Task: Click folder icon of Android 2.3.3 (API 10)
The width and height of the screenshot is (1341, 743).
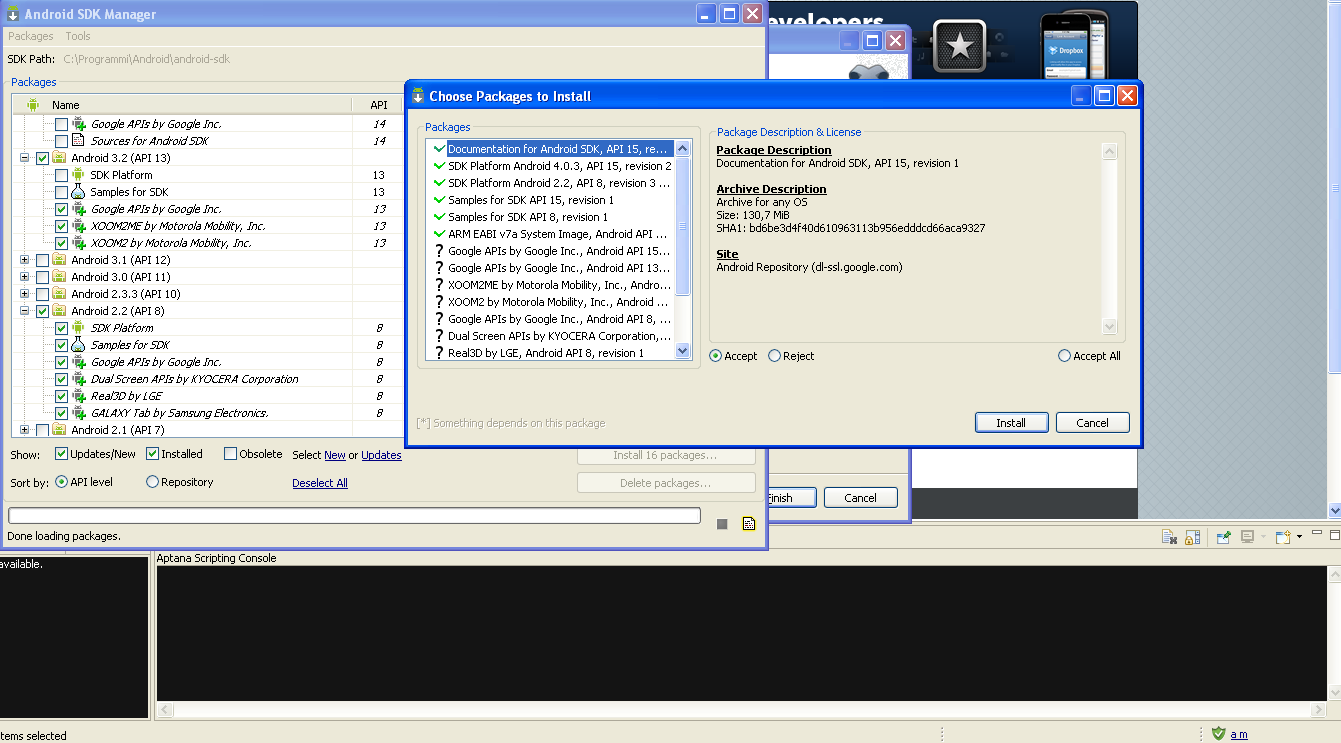Action: coord(59,294)
